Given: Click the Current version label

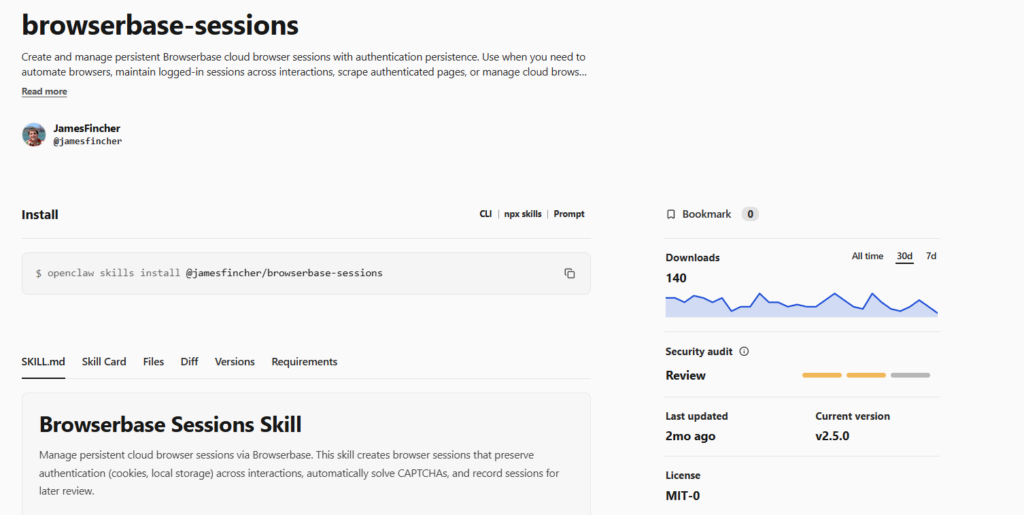Looking at the screenshot, I should tap(852, 416).
